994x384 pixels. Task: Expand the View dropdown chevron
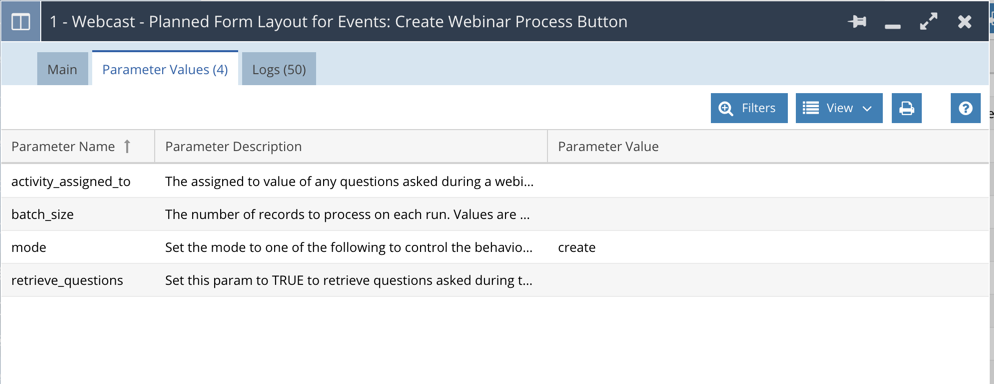click(868, 109)
